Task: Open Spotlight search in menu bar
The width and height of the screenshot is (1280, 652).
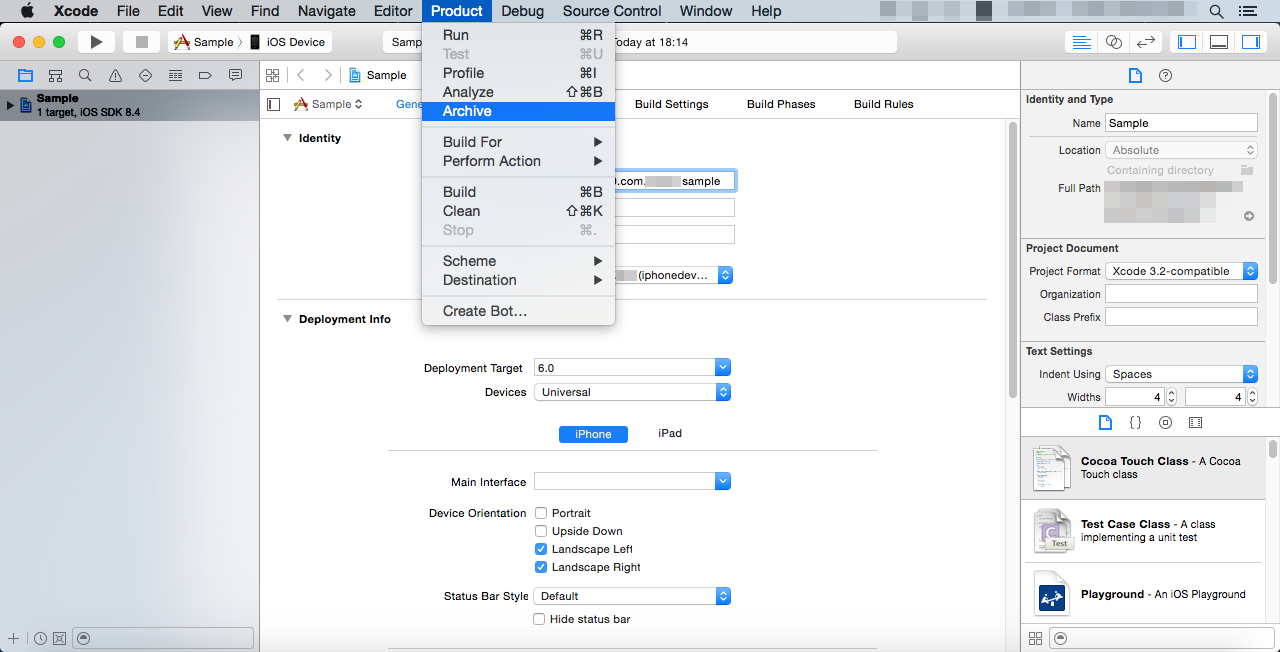Action: pyautogui.click(x=1216, y=11)
